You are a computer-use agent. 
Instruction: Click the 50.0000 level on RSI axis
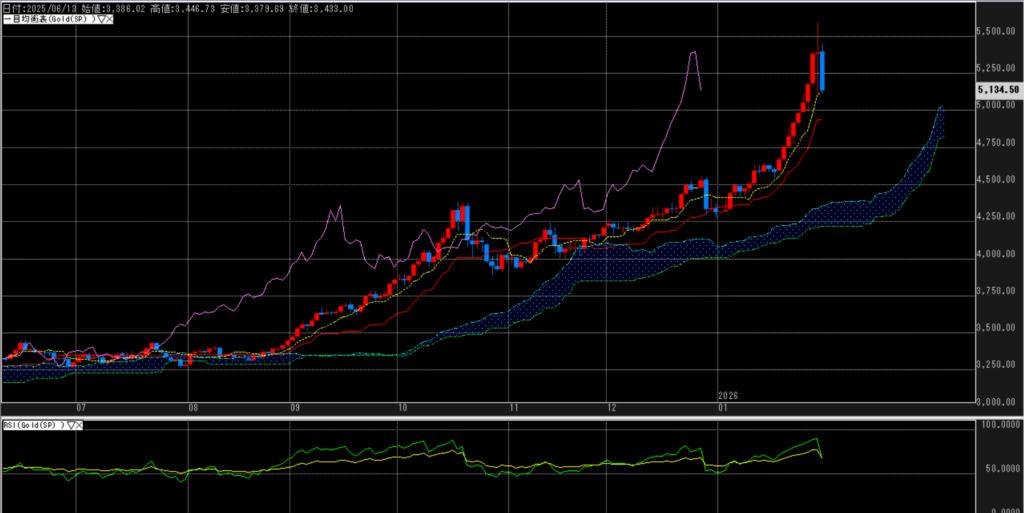tap(999, 467)
